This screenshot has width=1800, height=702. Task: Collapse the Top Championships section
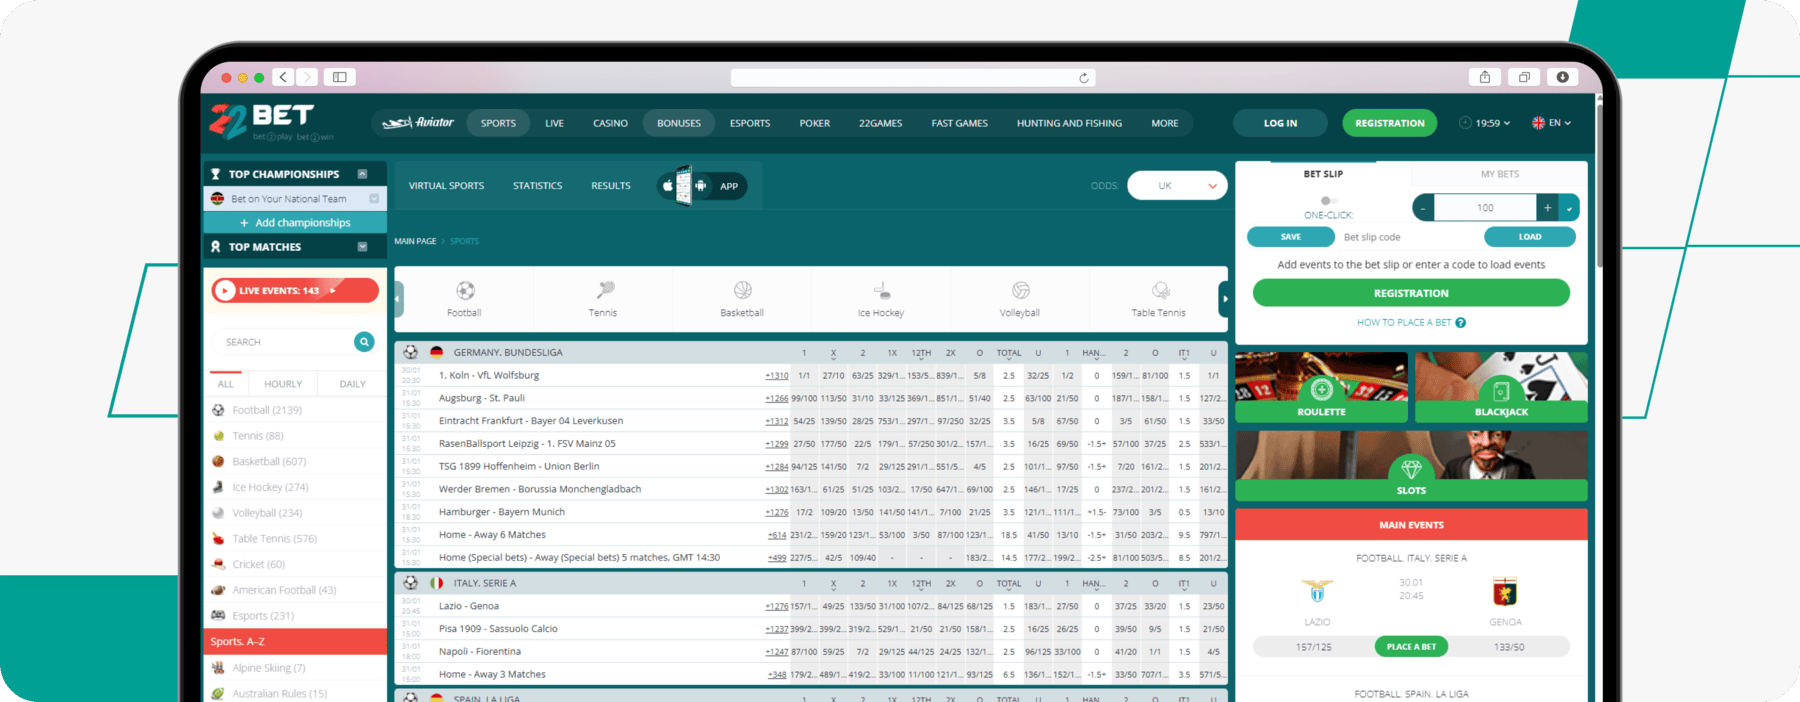(x=362, y=174)
